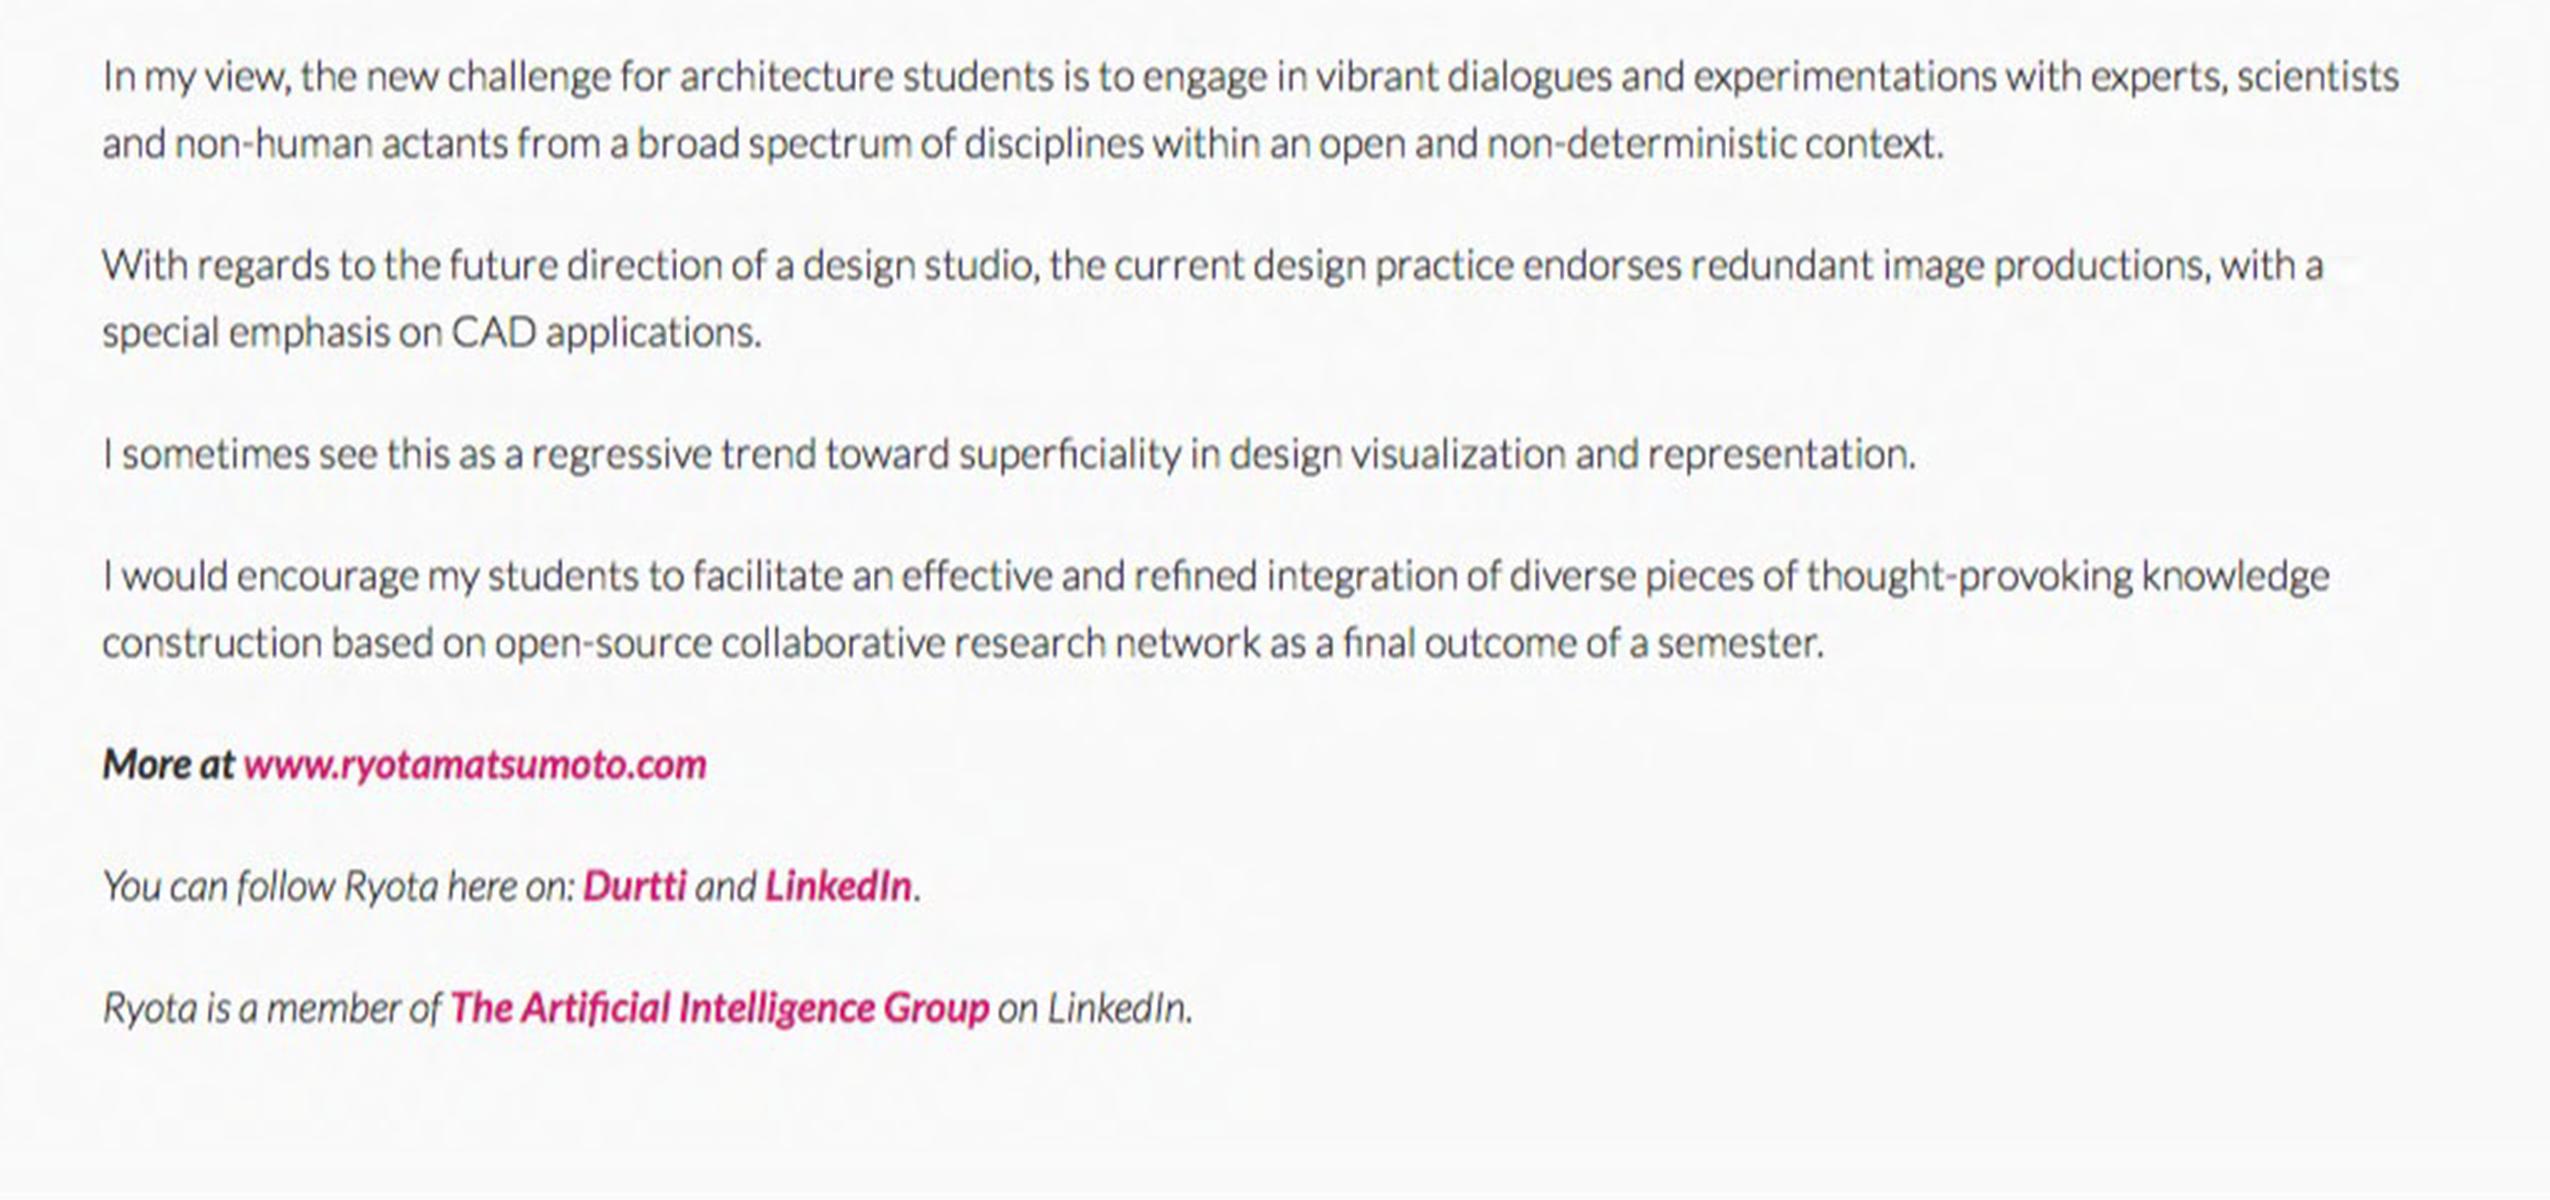Open The Artificial Intelligence Group link
Screen dimensions: 2550x1200
tap(719, 1008)
